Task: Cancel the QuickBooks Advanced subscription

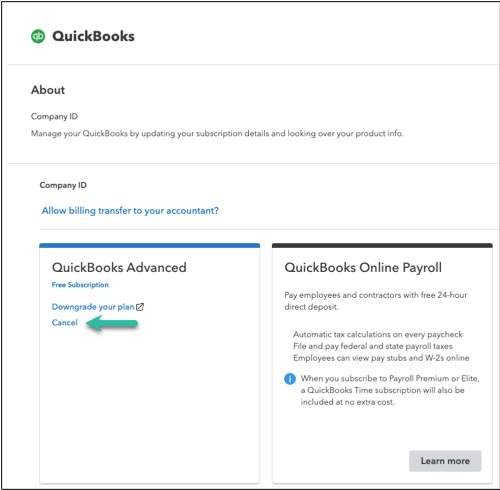Action: 64,323
